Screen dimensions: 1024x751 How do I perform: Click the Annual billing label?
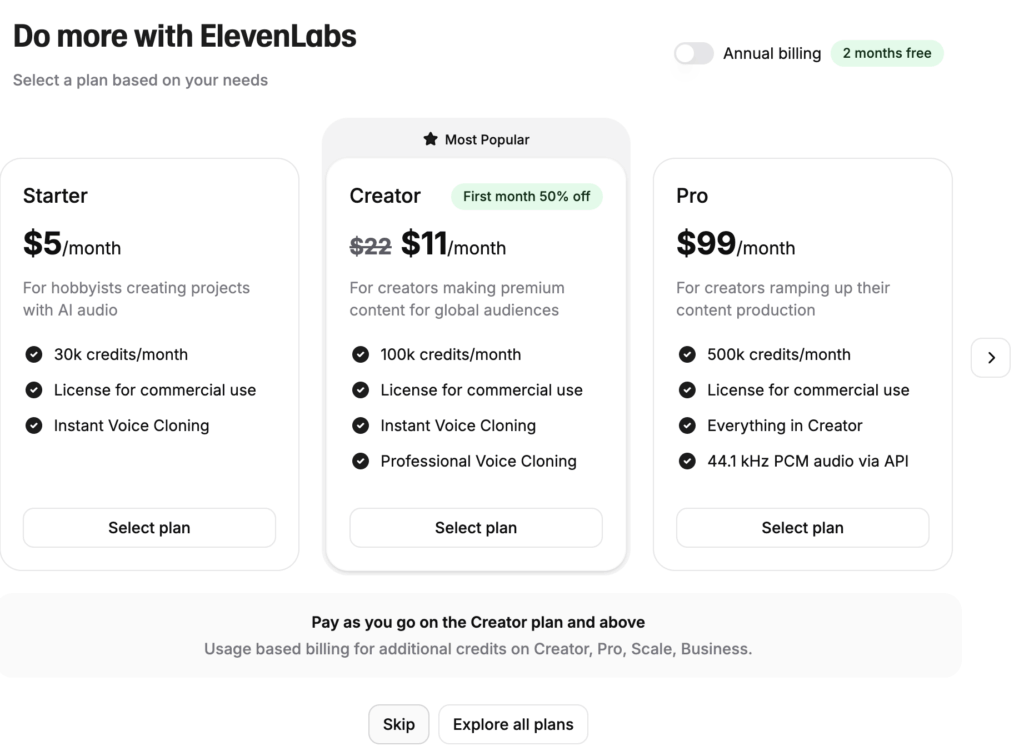tap(772, 54)
